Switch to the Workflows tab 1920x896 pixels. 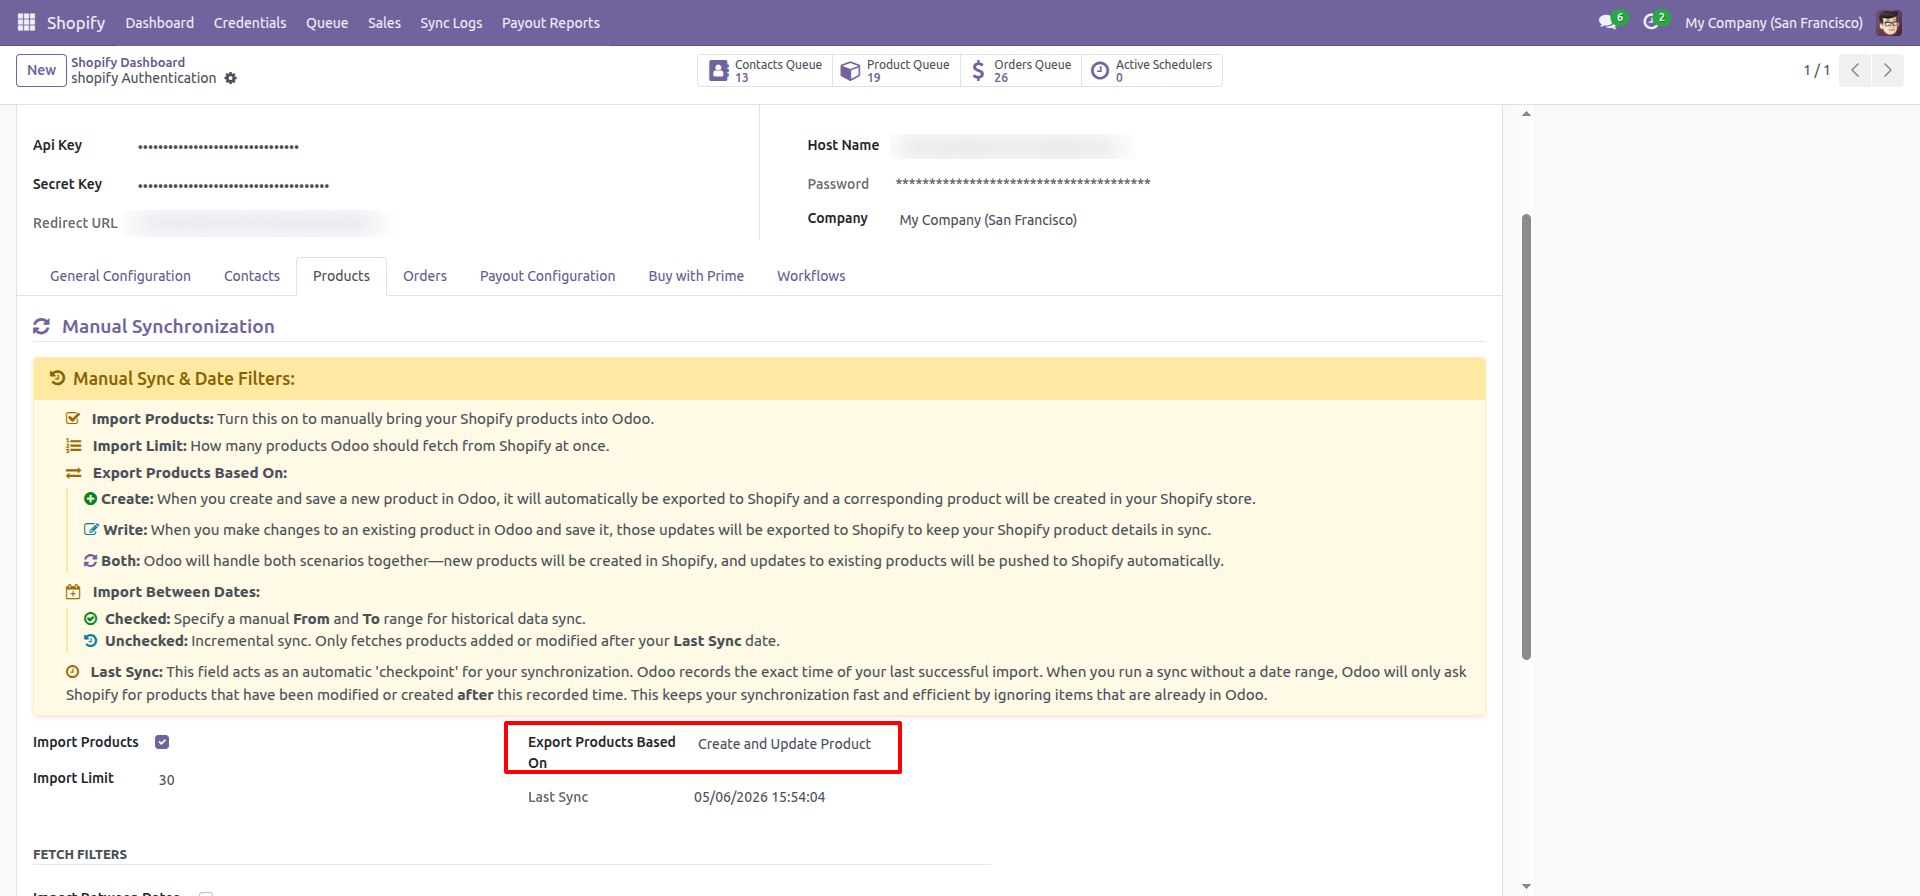811,276
